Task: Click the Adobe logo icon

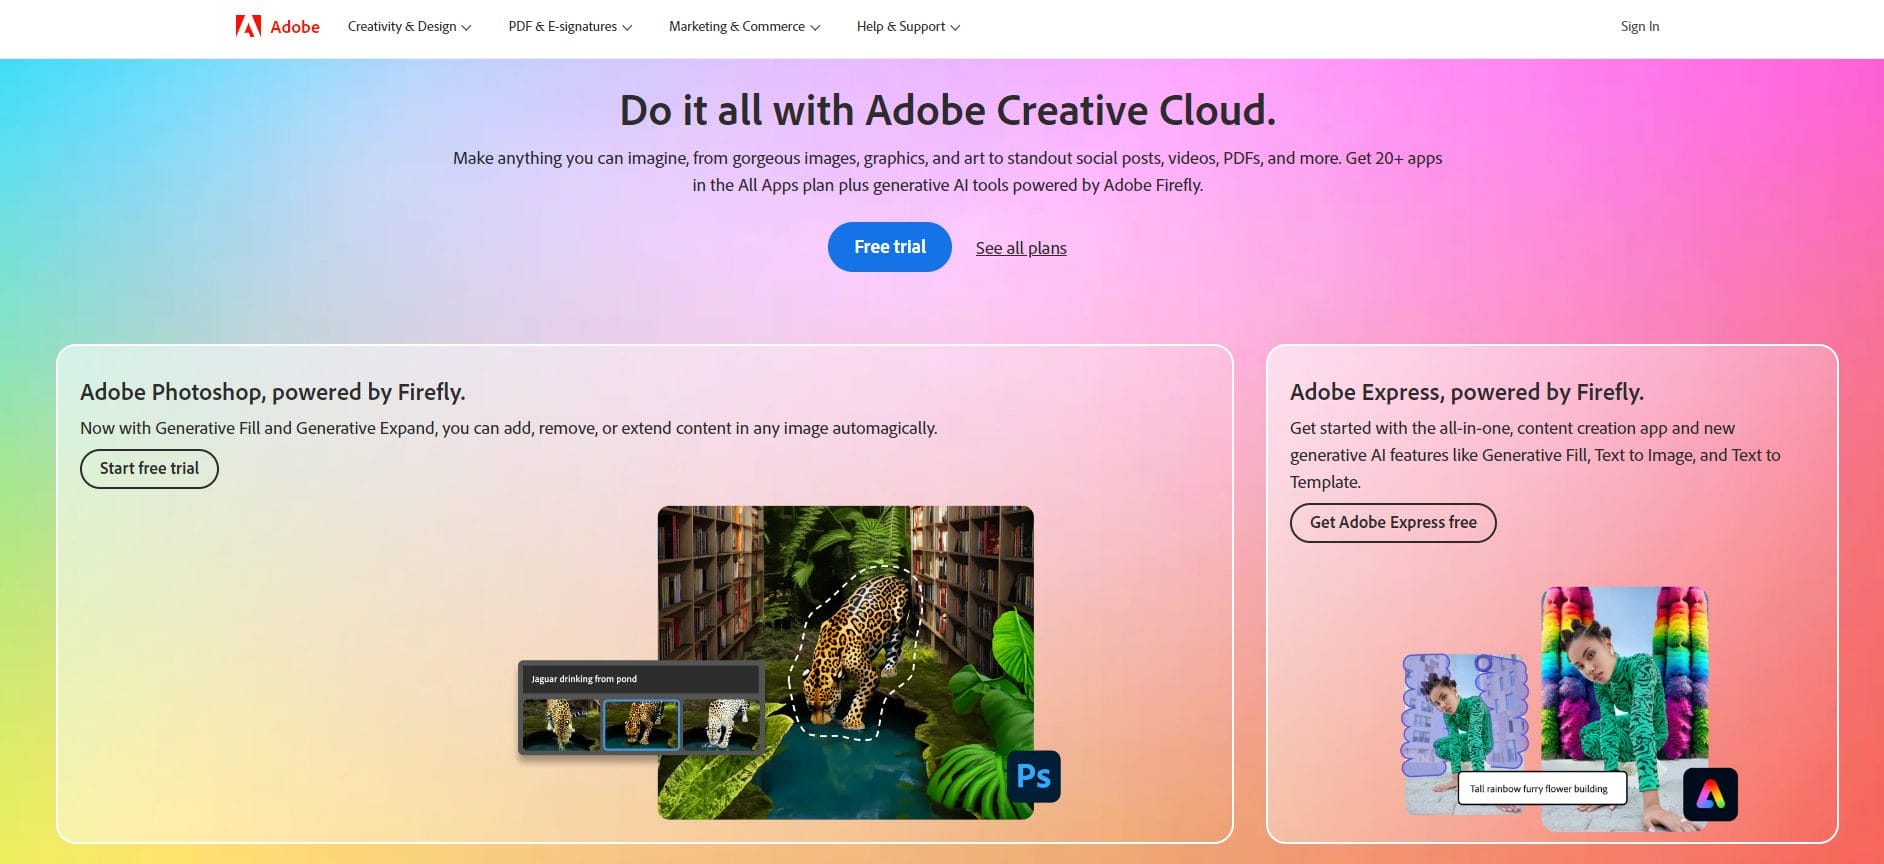Action: click(x=248, y=26)
